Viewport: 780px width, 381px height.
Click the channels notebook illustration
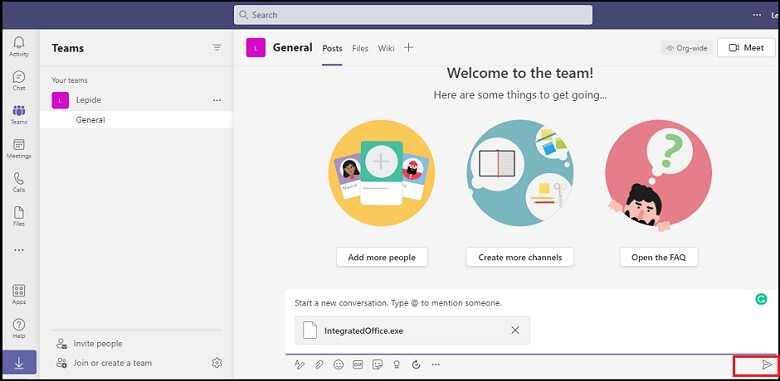520,173
